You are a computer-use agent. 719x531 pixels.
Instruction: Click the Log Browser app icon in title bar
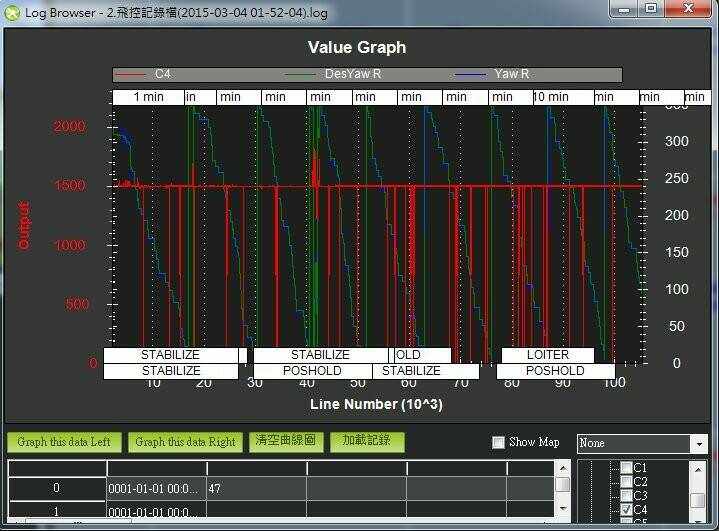click(x=12, y=9)
